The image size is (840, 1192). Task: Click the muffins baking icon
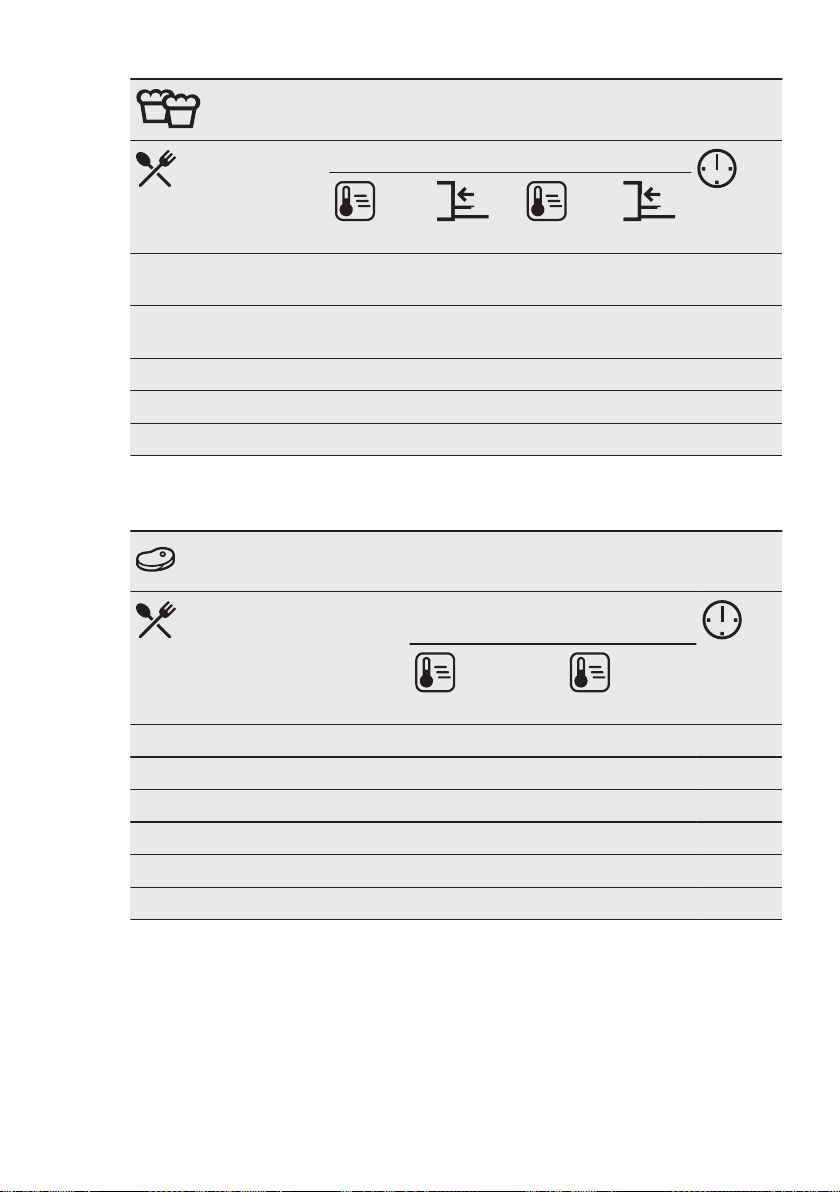tap(168, 108)
